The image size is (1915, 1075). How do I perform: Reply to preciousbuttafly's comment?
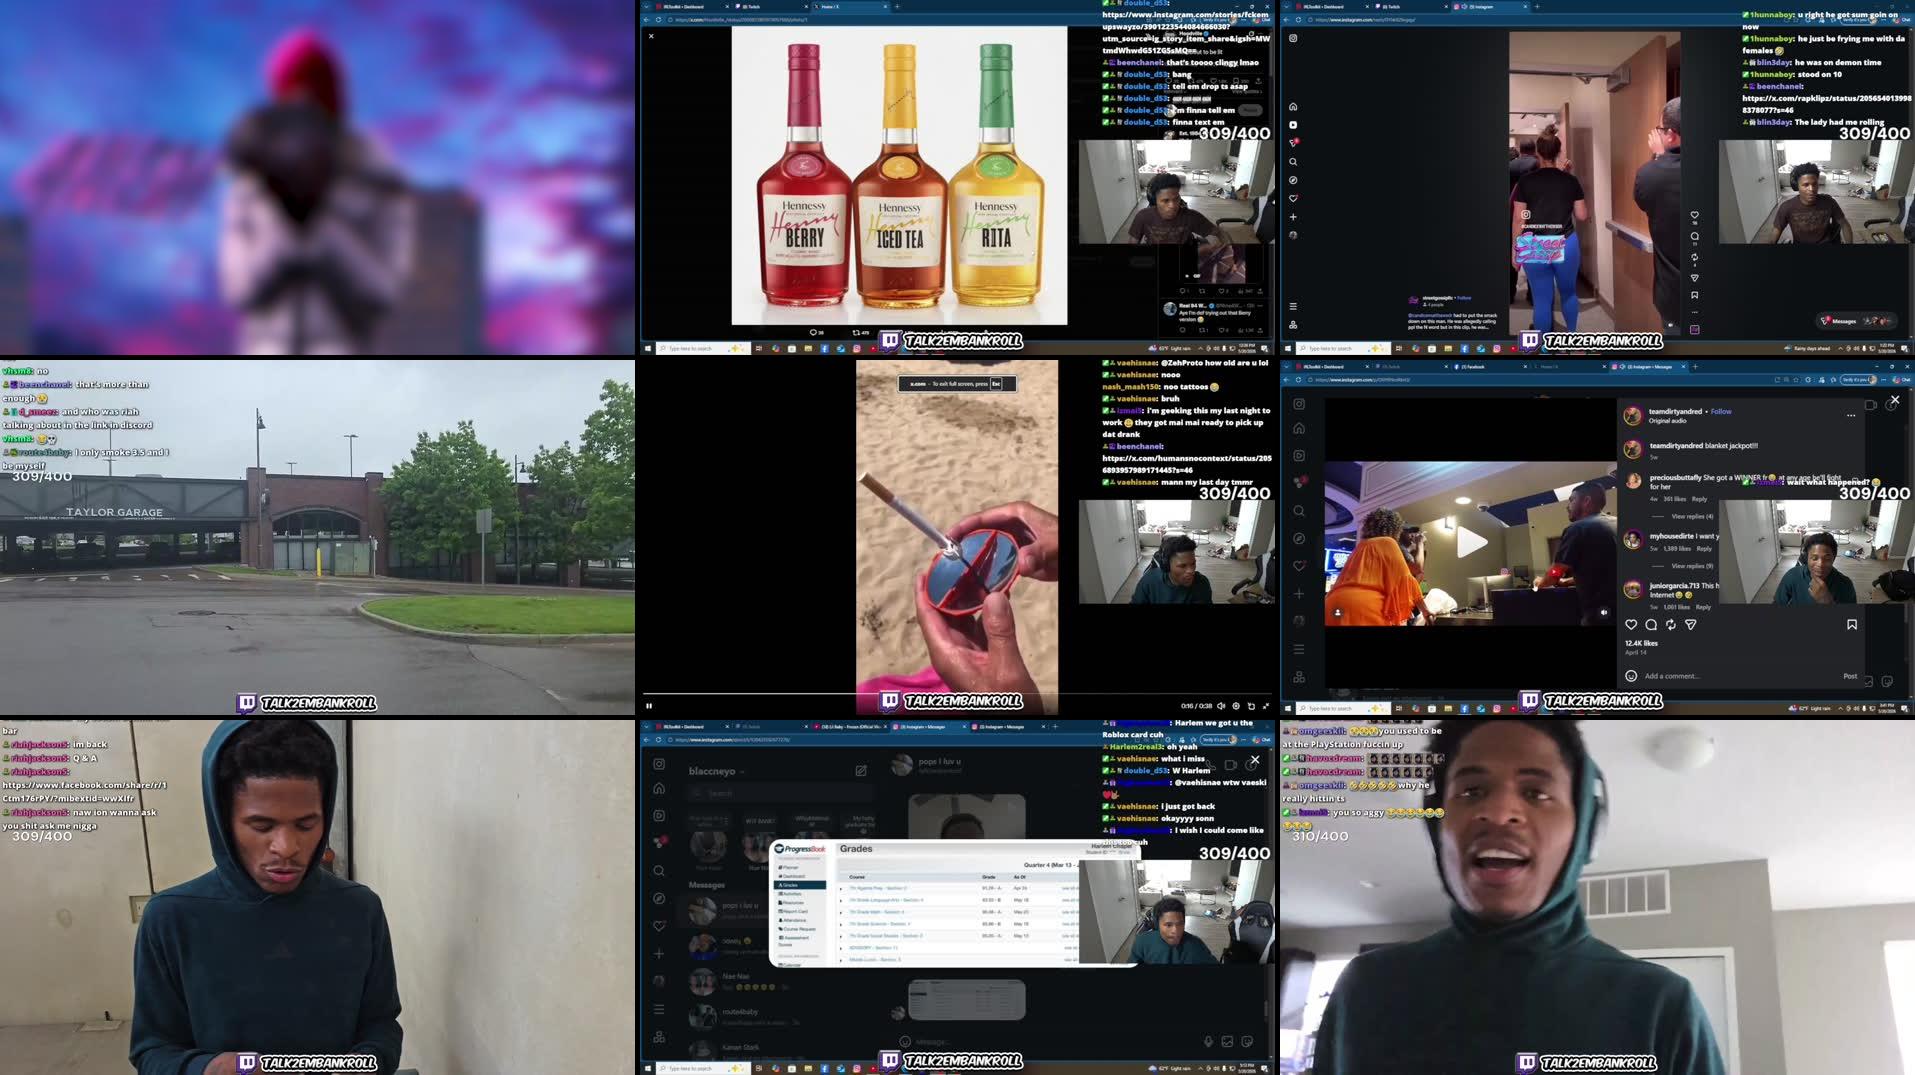tap(1699, 498)
